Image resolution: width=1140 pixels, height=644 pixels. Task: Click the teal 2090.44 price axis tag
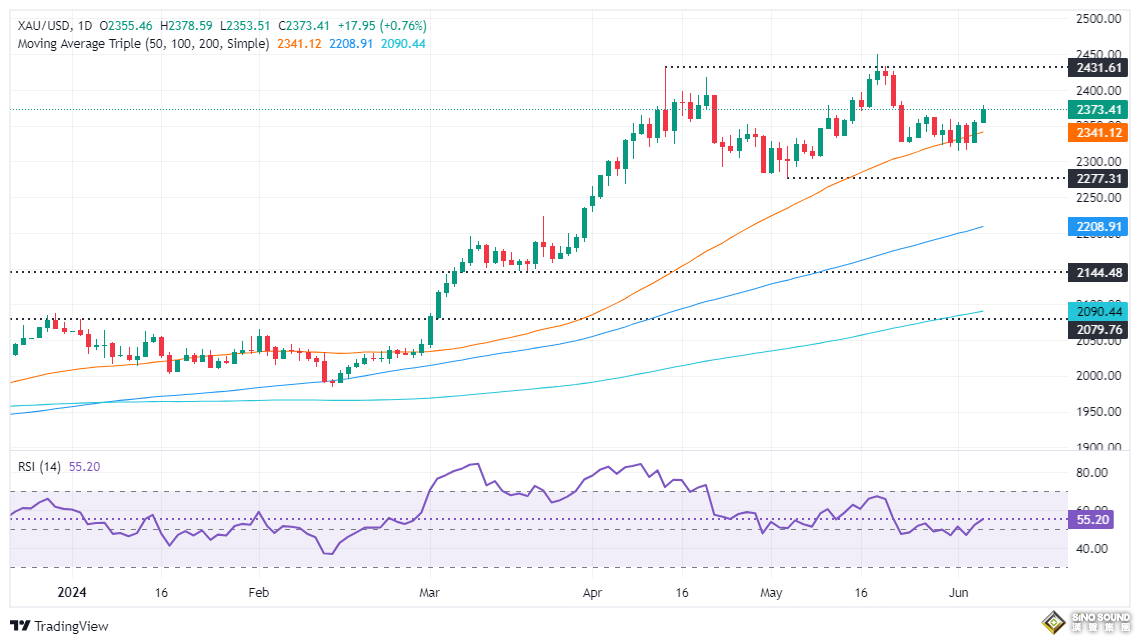click(x=1100, y=312)
